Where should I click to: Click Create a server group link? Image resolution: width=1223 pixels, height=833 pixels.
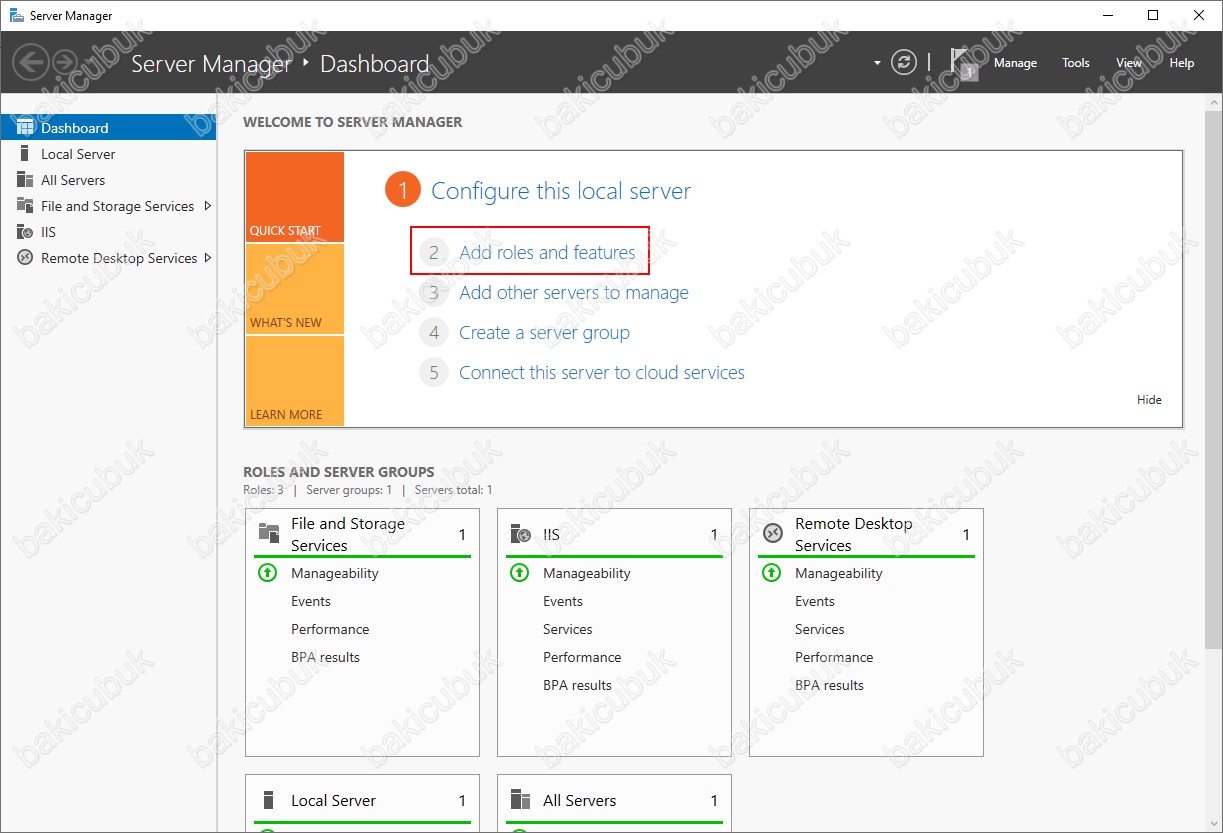[544, 333]
